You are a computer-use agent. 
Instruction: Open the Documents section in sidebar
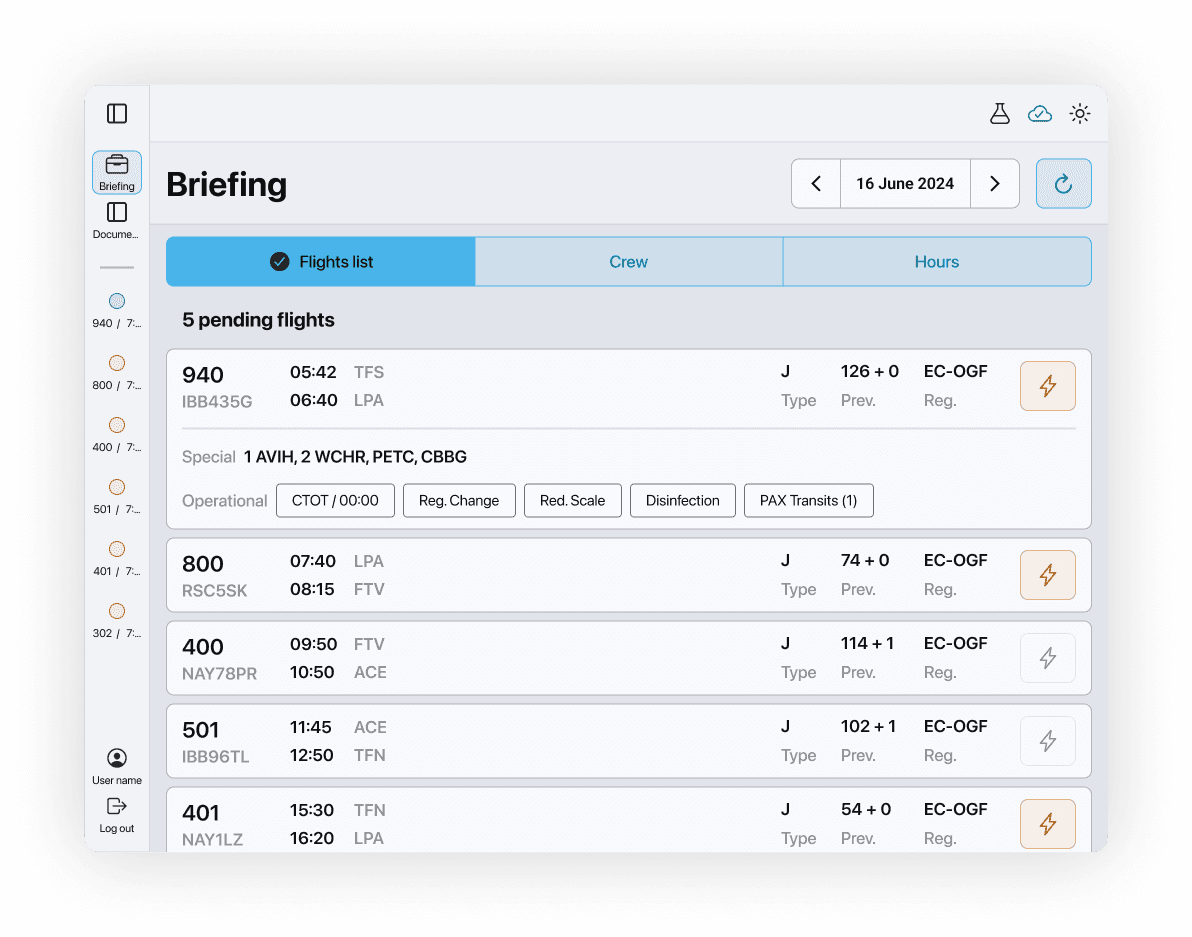coord(116,220)
